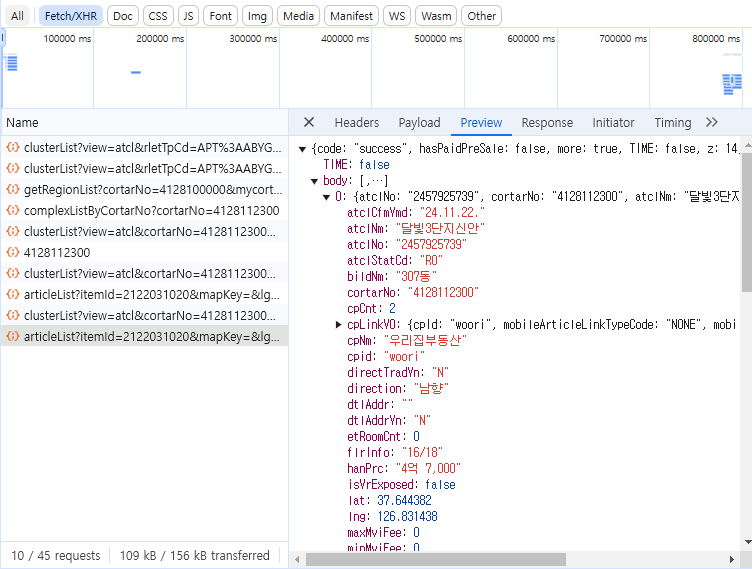This screenshot has width=752, height=569.
Task: Click the 400000 ms timeline marker
Action: pos(345,38)
